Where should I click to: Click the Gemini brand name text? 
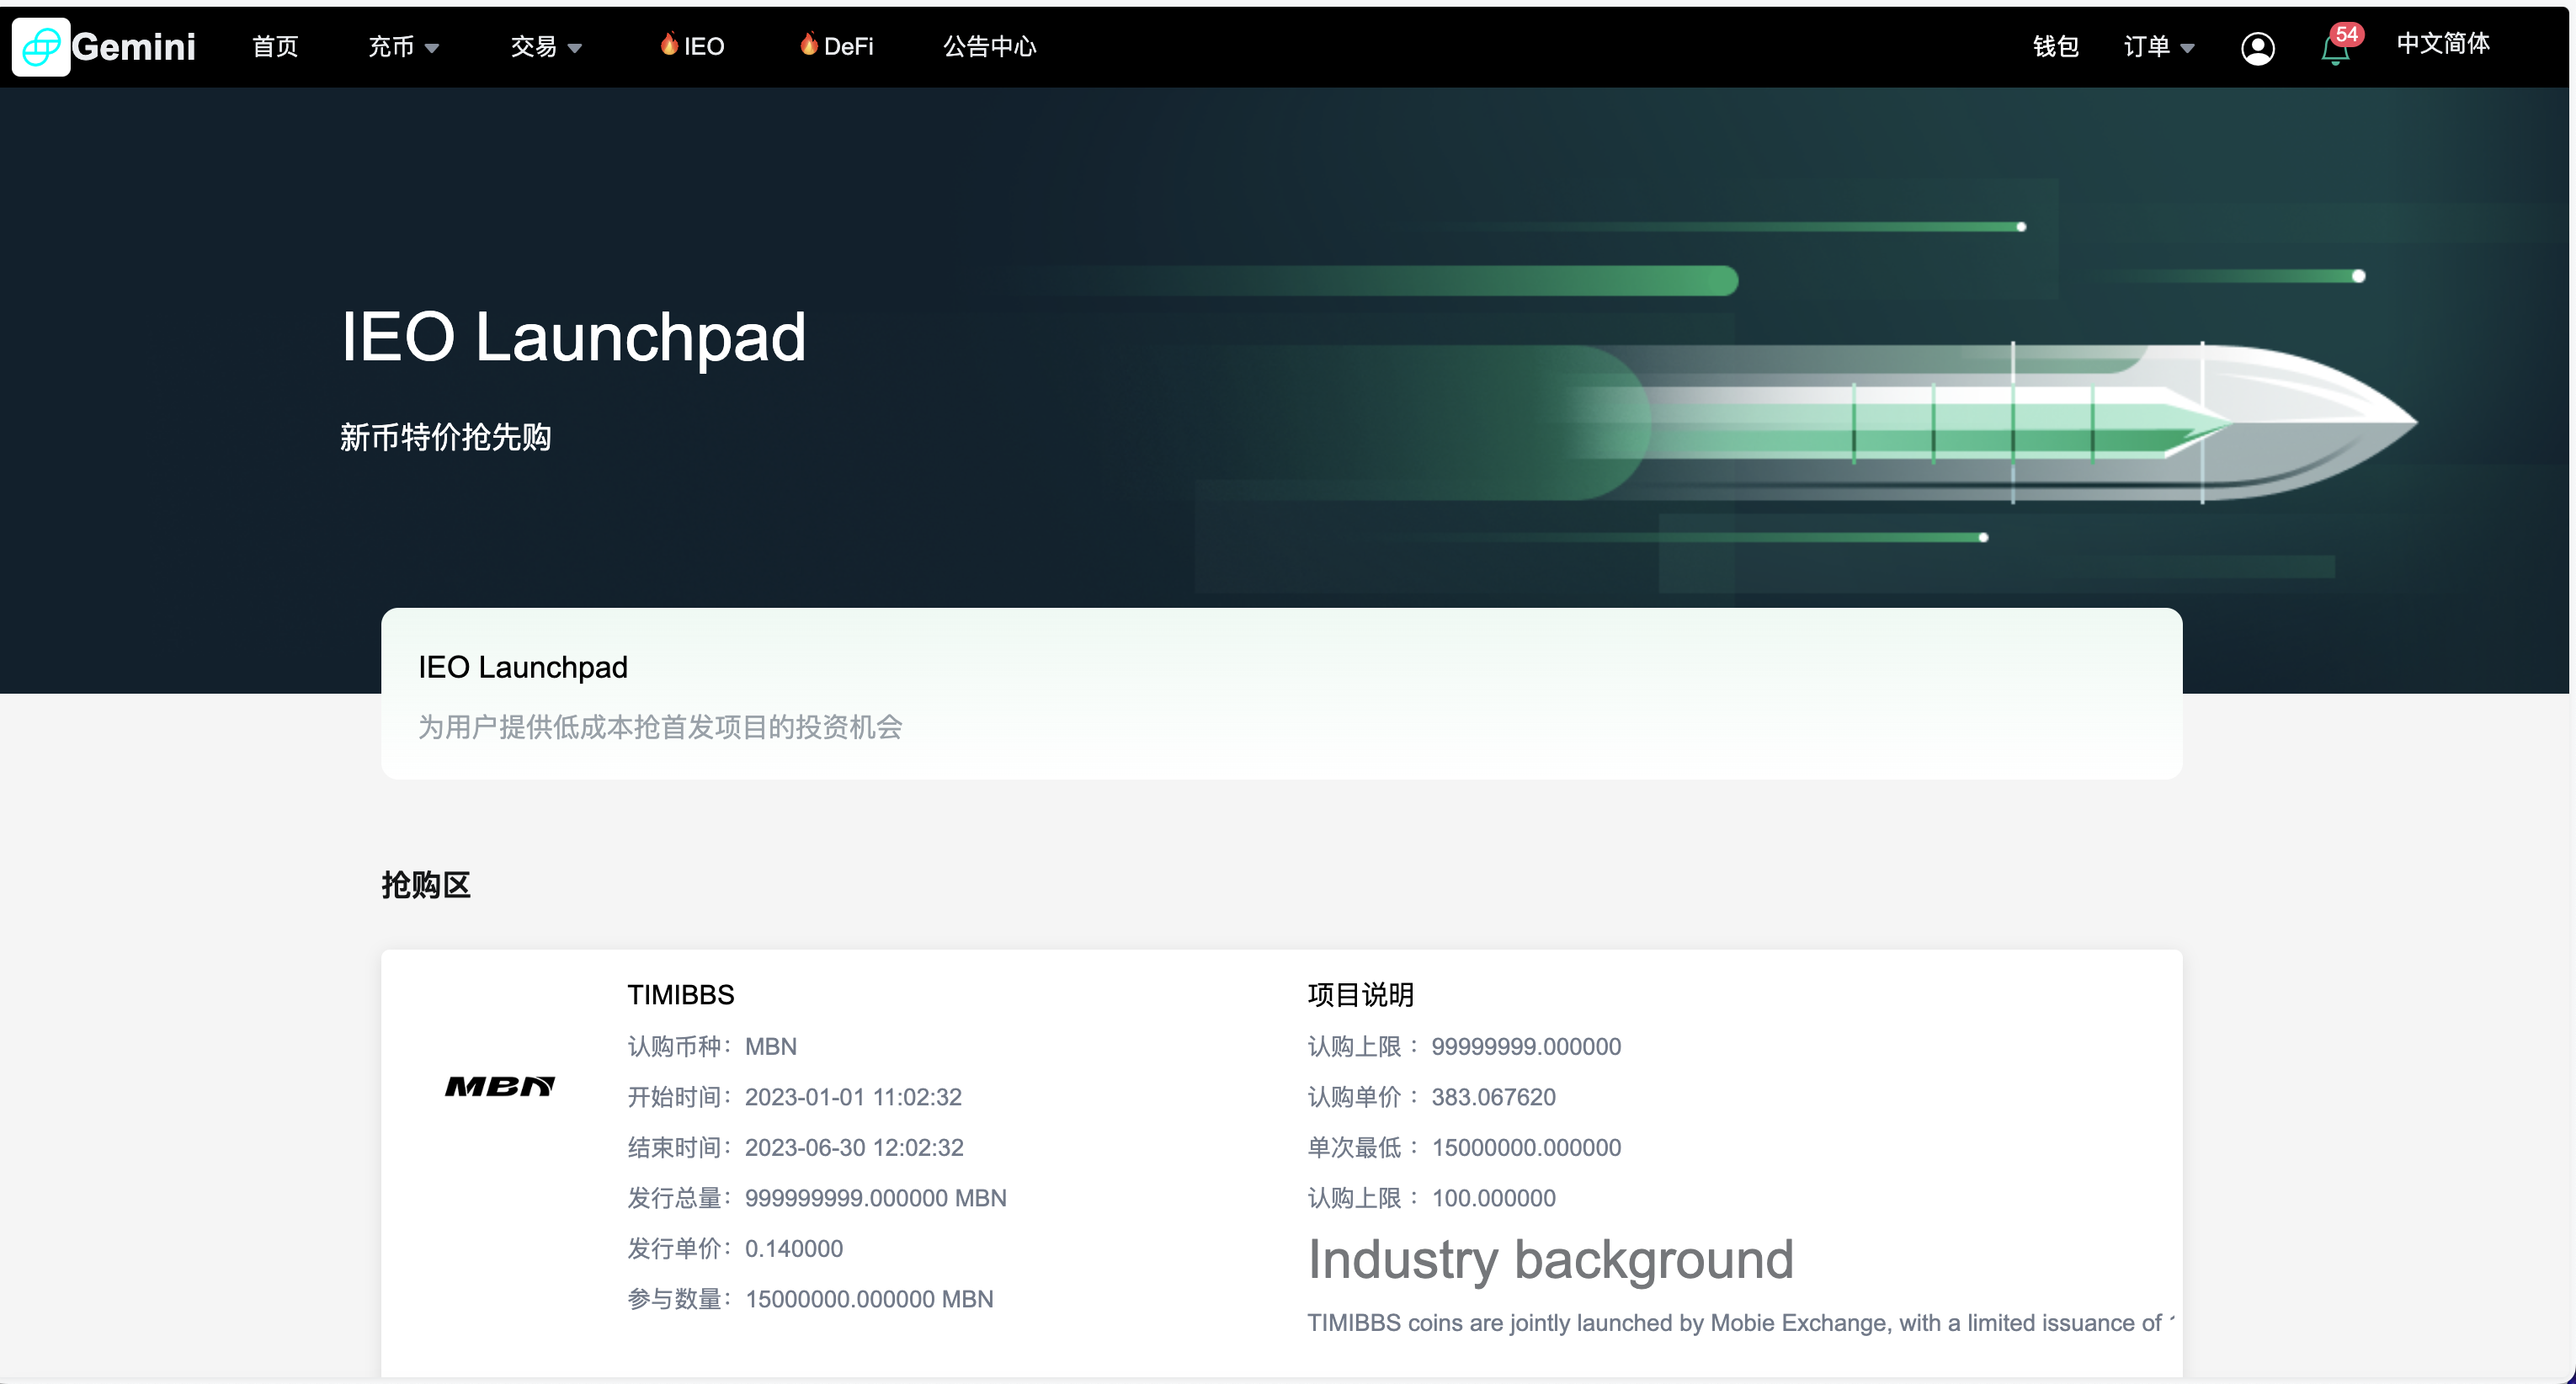[x=134, y=47]
